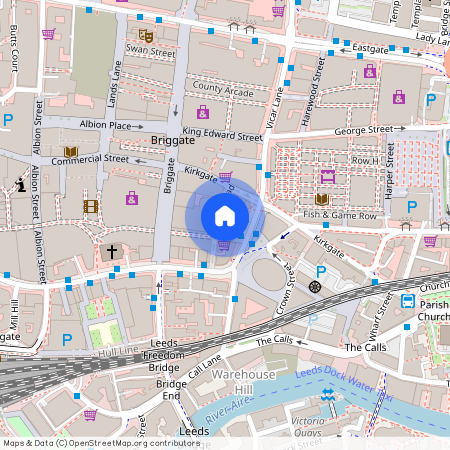Click the shopping bag icon just below Eastgate
Viewport: 450px width, 450px height.
coord(370,71)
